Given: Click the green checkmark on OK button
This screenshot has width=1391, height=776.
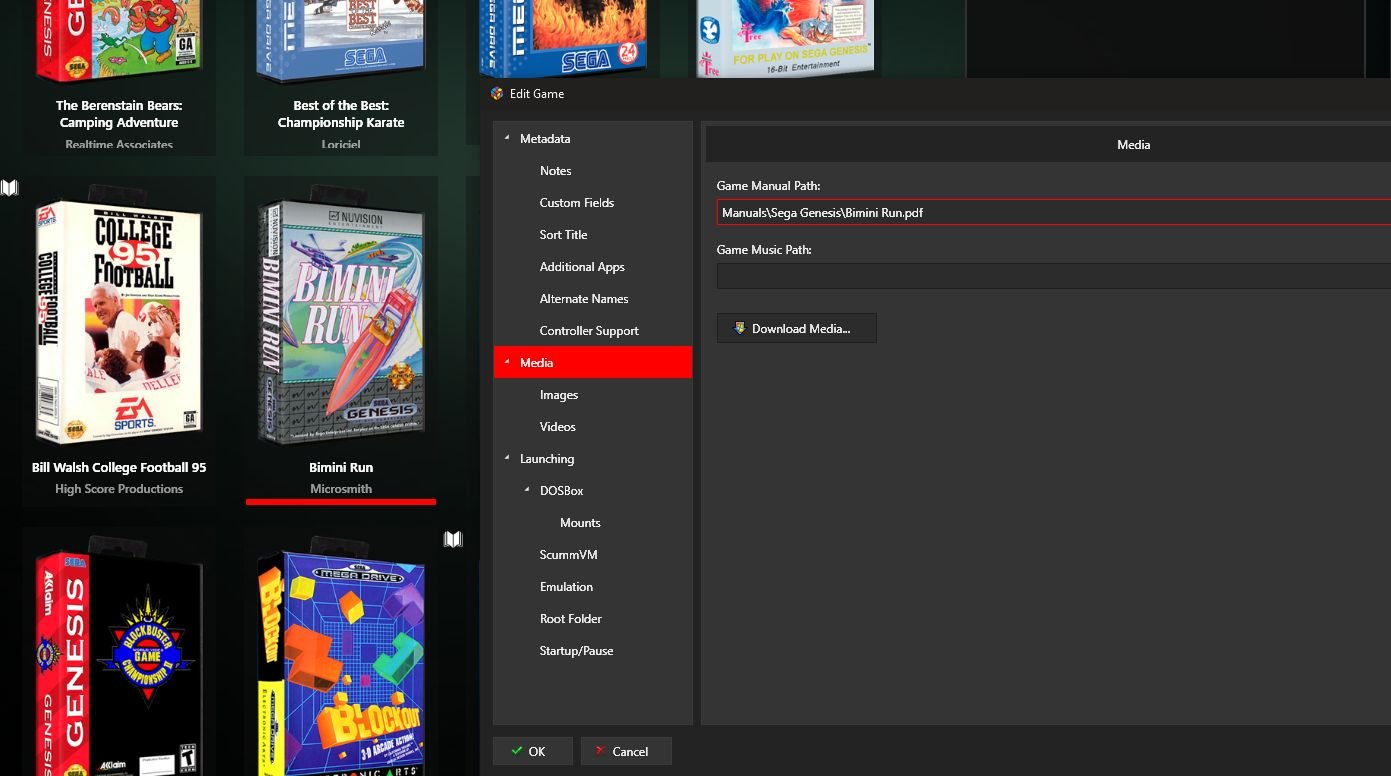Looking at the screenshot, I should pyautogui.click(x=516, y=751).
